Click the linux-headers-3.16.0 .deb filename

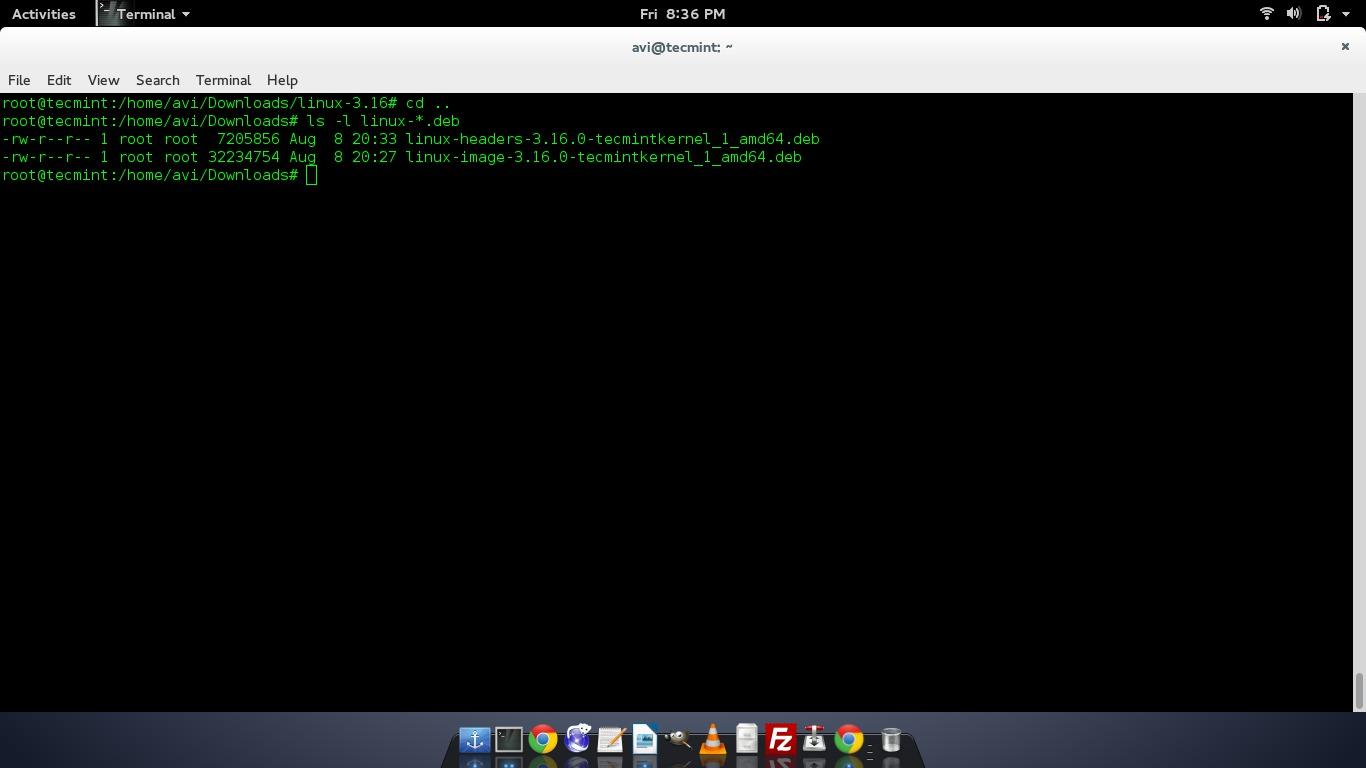[x=612, y=139]
